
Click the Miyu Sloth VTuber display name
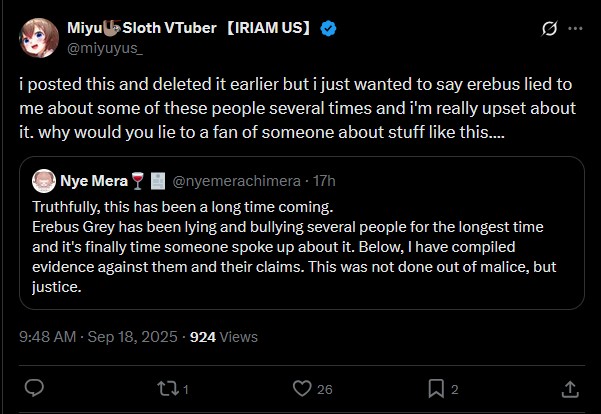[190, 28]
